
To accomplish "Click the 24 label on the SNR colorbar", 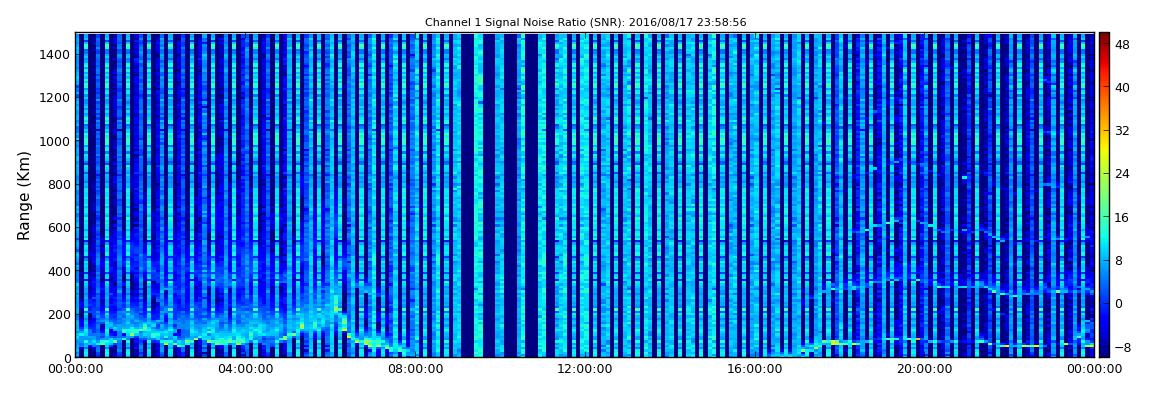I will click(1123, 174).
